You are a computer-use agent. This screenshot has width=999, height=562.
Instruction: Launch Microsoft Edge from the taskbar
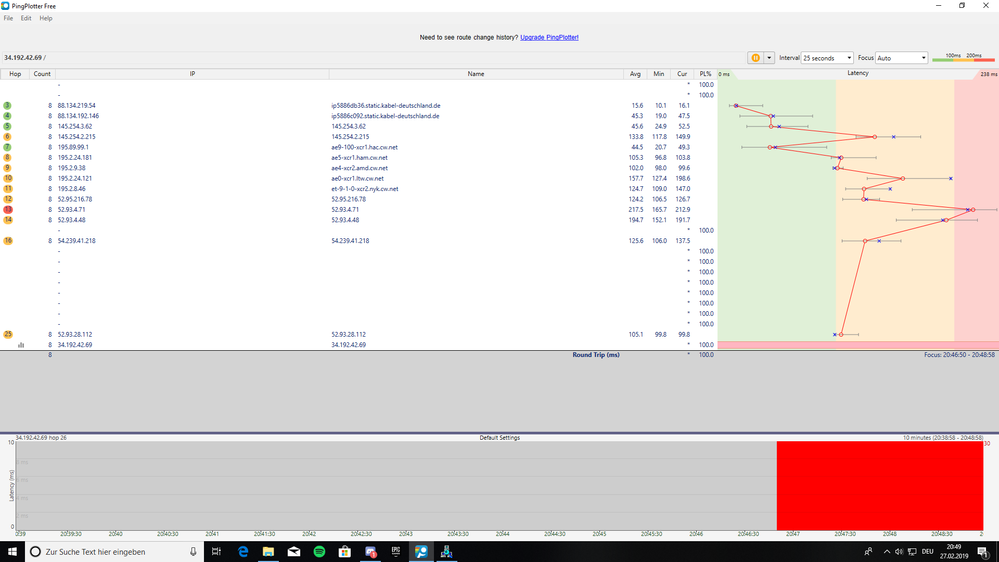coord(243,552)
